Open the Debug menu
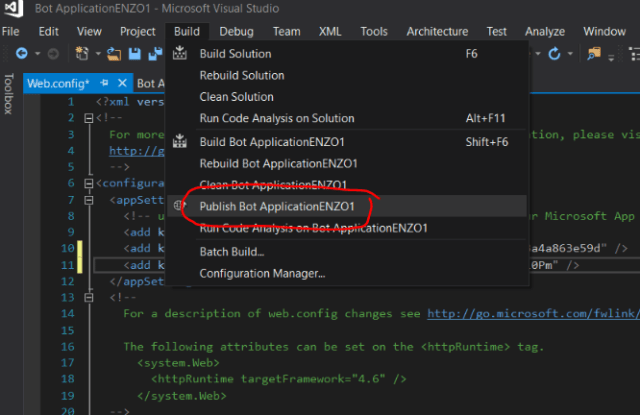Image resolution: width=640 pixels, height=415 pixels. 236,31
